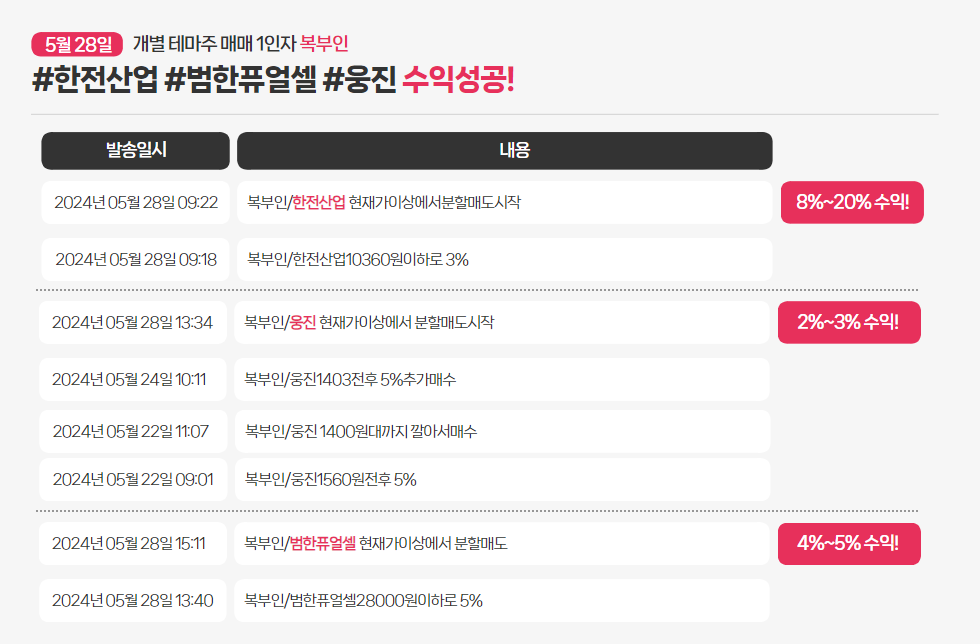Viewport: 980px width, 644px height.
Task: Click the 4%~5% 수익! badge
Action: point(849,544)
